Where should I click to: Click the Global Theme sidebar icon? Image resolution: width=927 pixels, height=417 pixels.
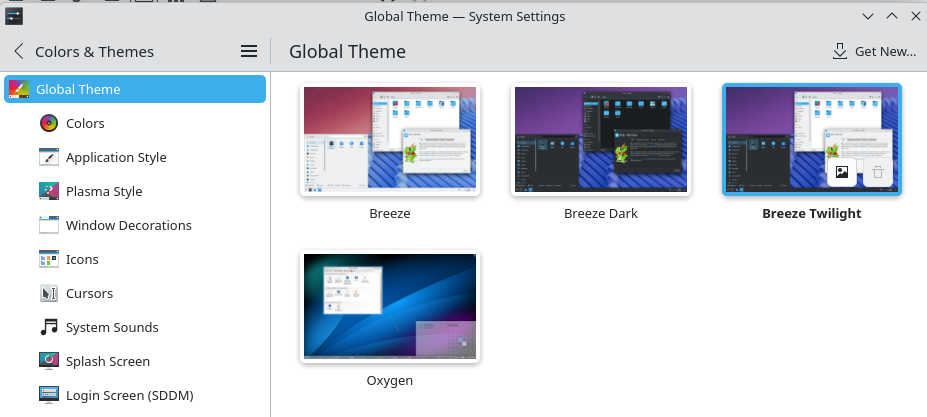[x=19, y=89]
